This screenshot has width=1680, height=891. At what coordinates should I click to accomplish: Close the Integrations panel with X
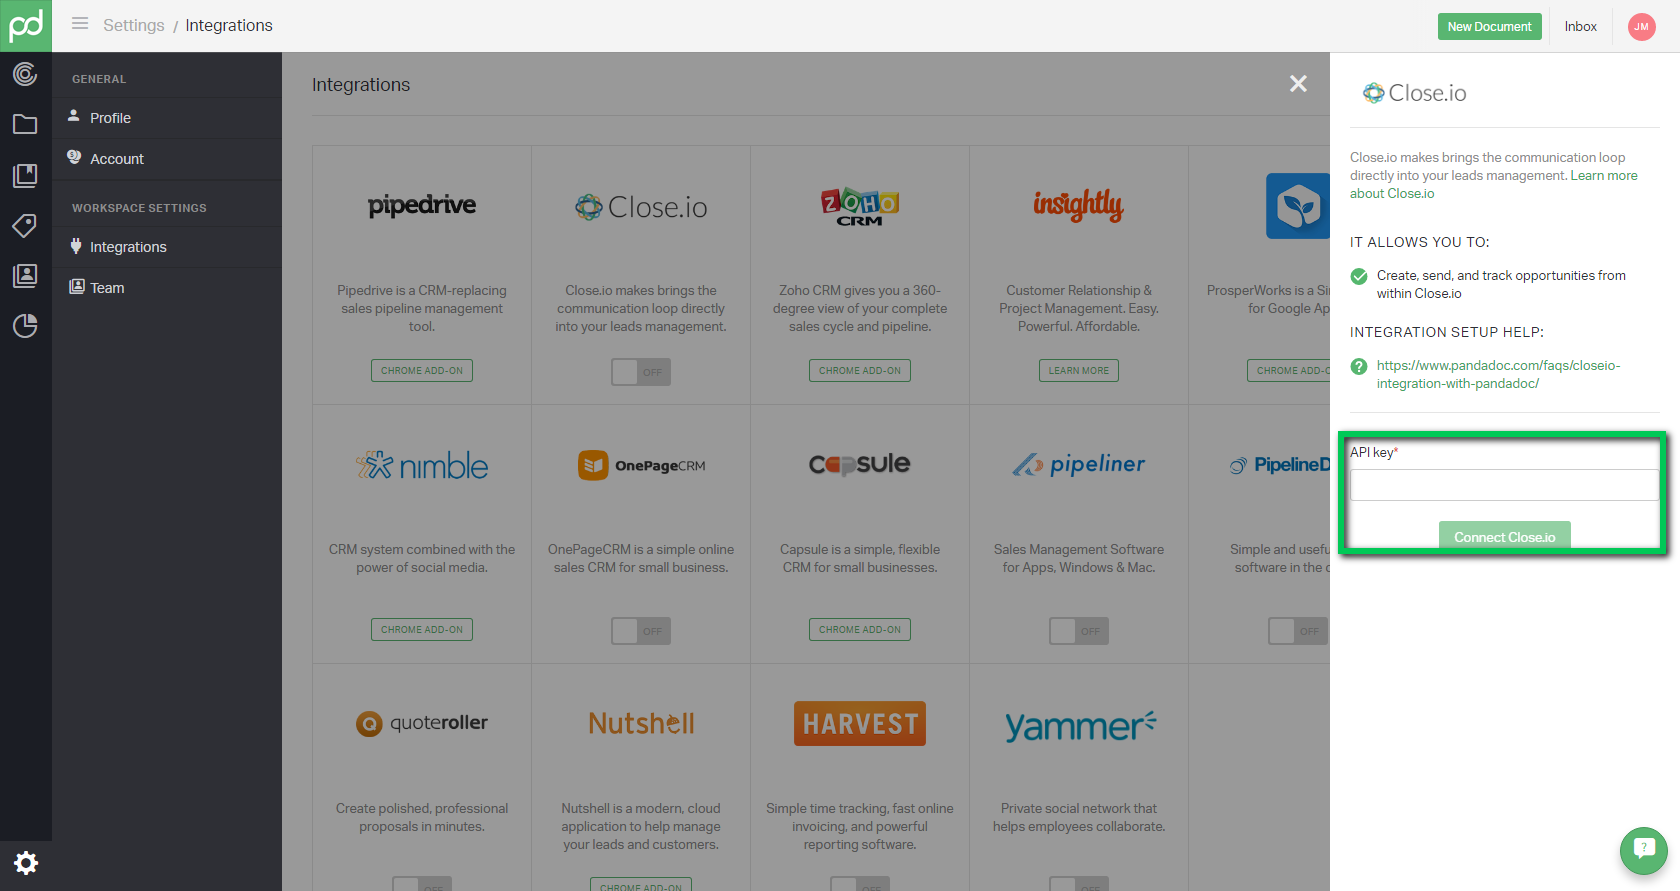1298,84
